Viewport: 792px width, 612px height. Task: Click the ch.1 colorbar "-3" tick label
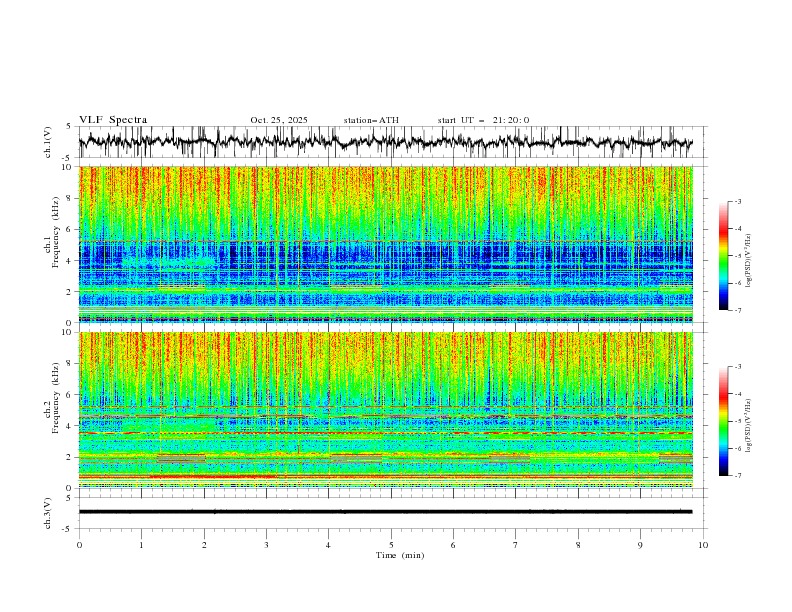tap(737, 201)
